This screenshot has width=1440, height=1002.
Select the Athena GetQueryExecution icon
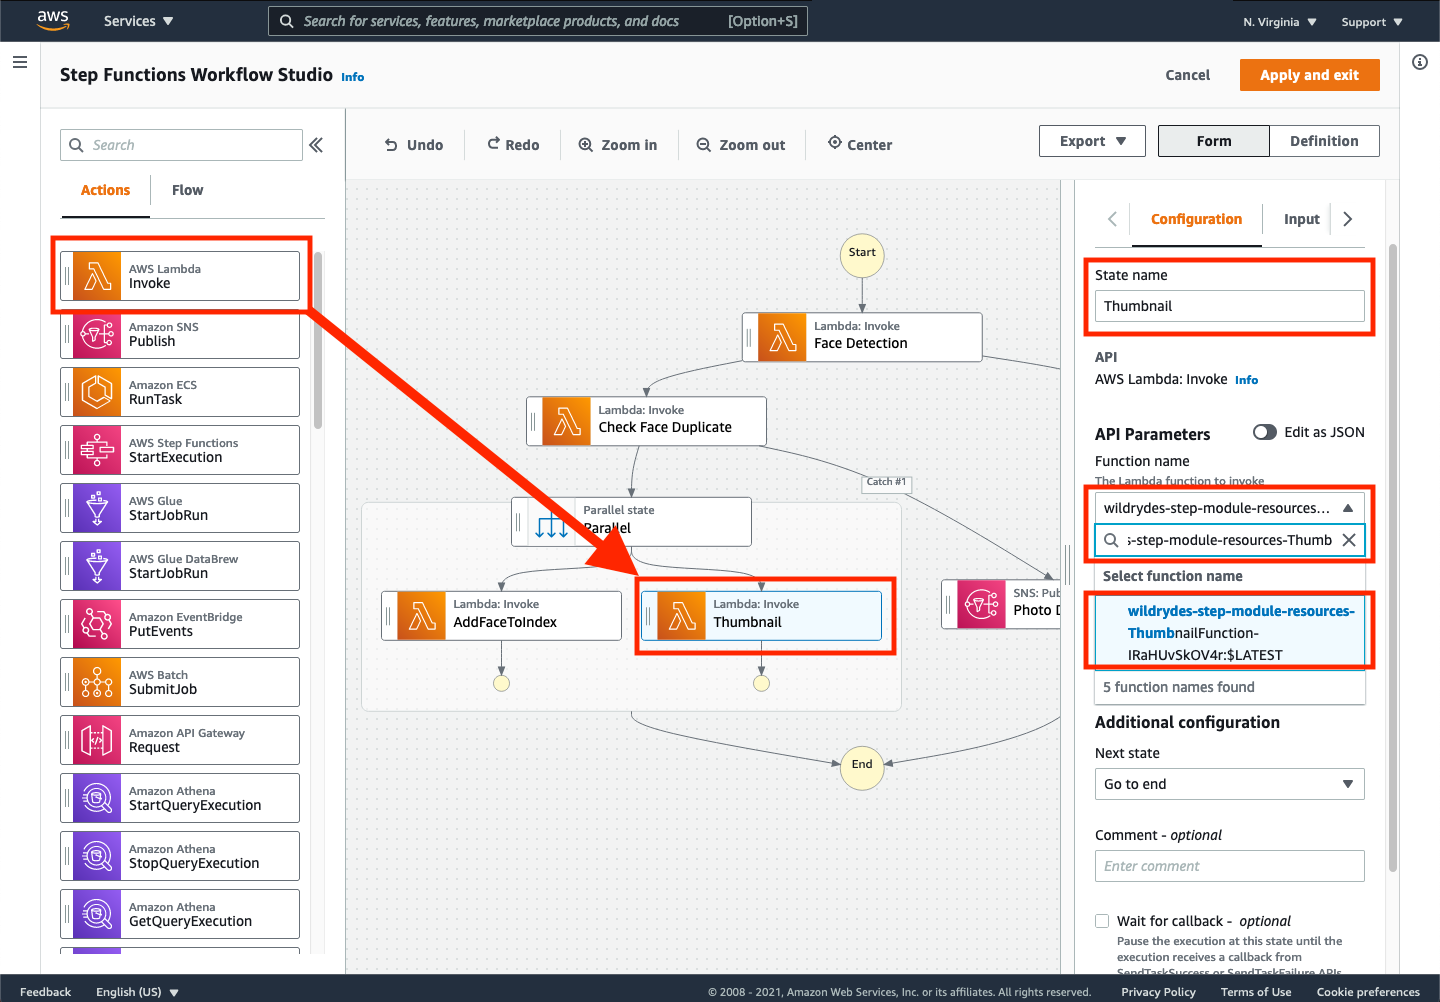97,914
